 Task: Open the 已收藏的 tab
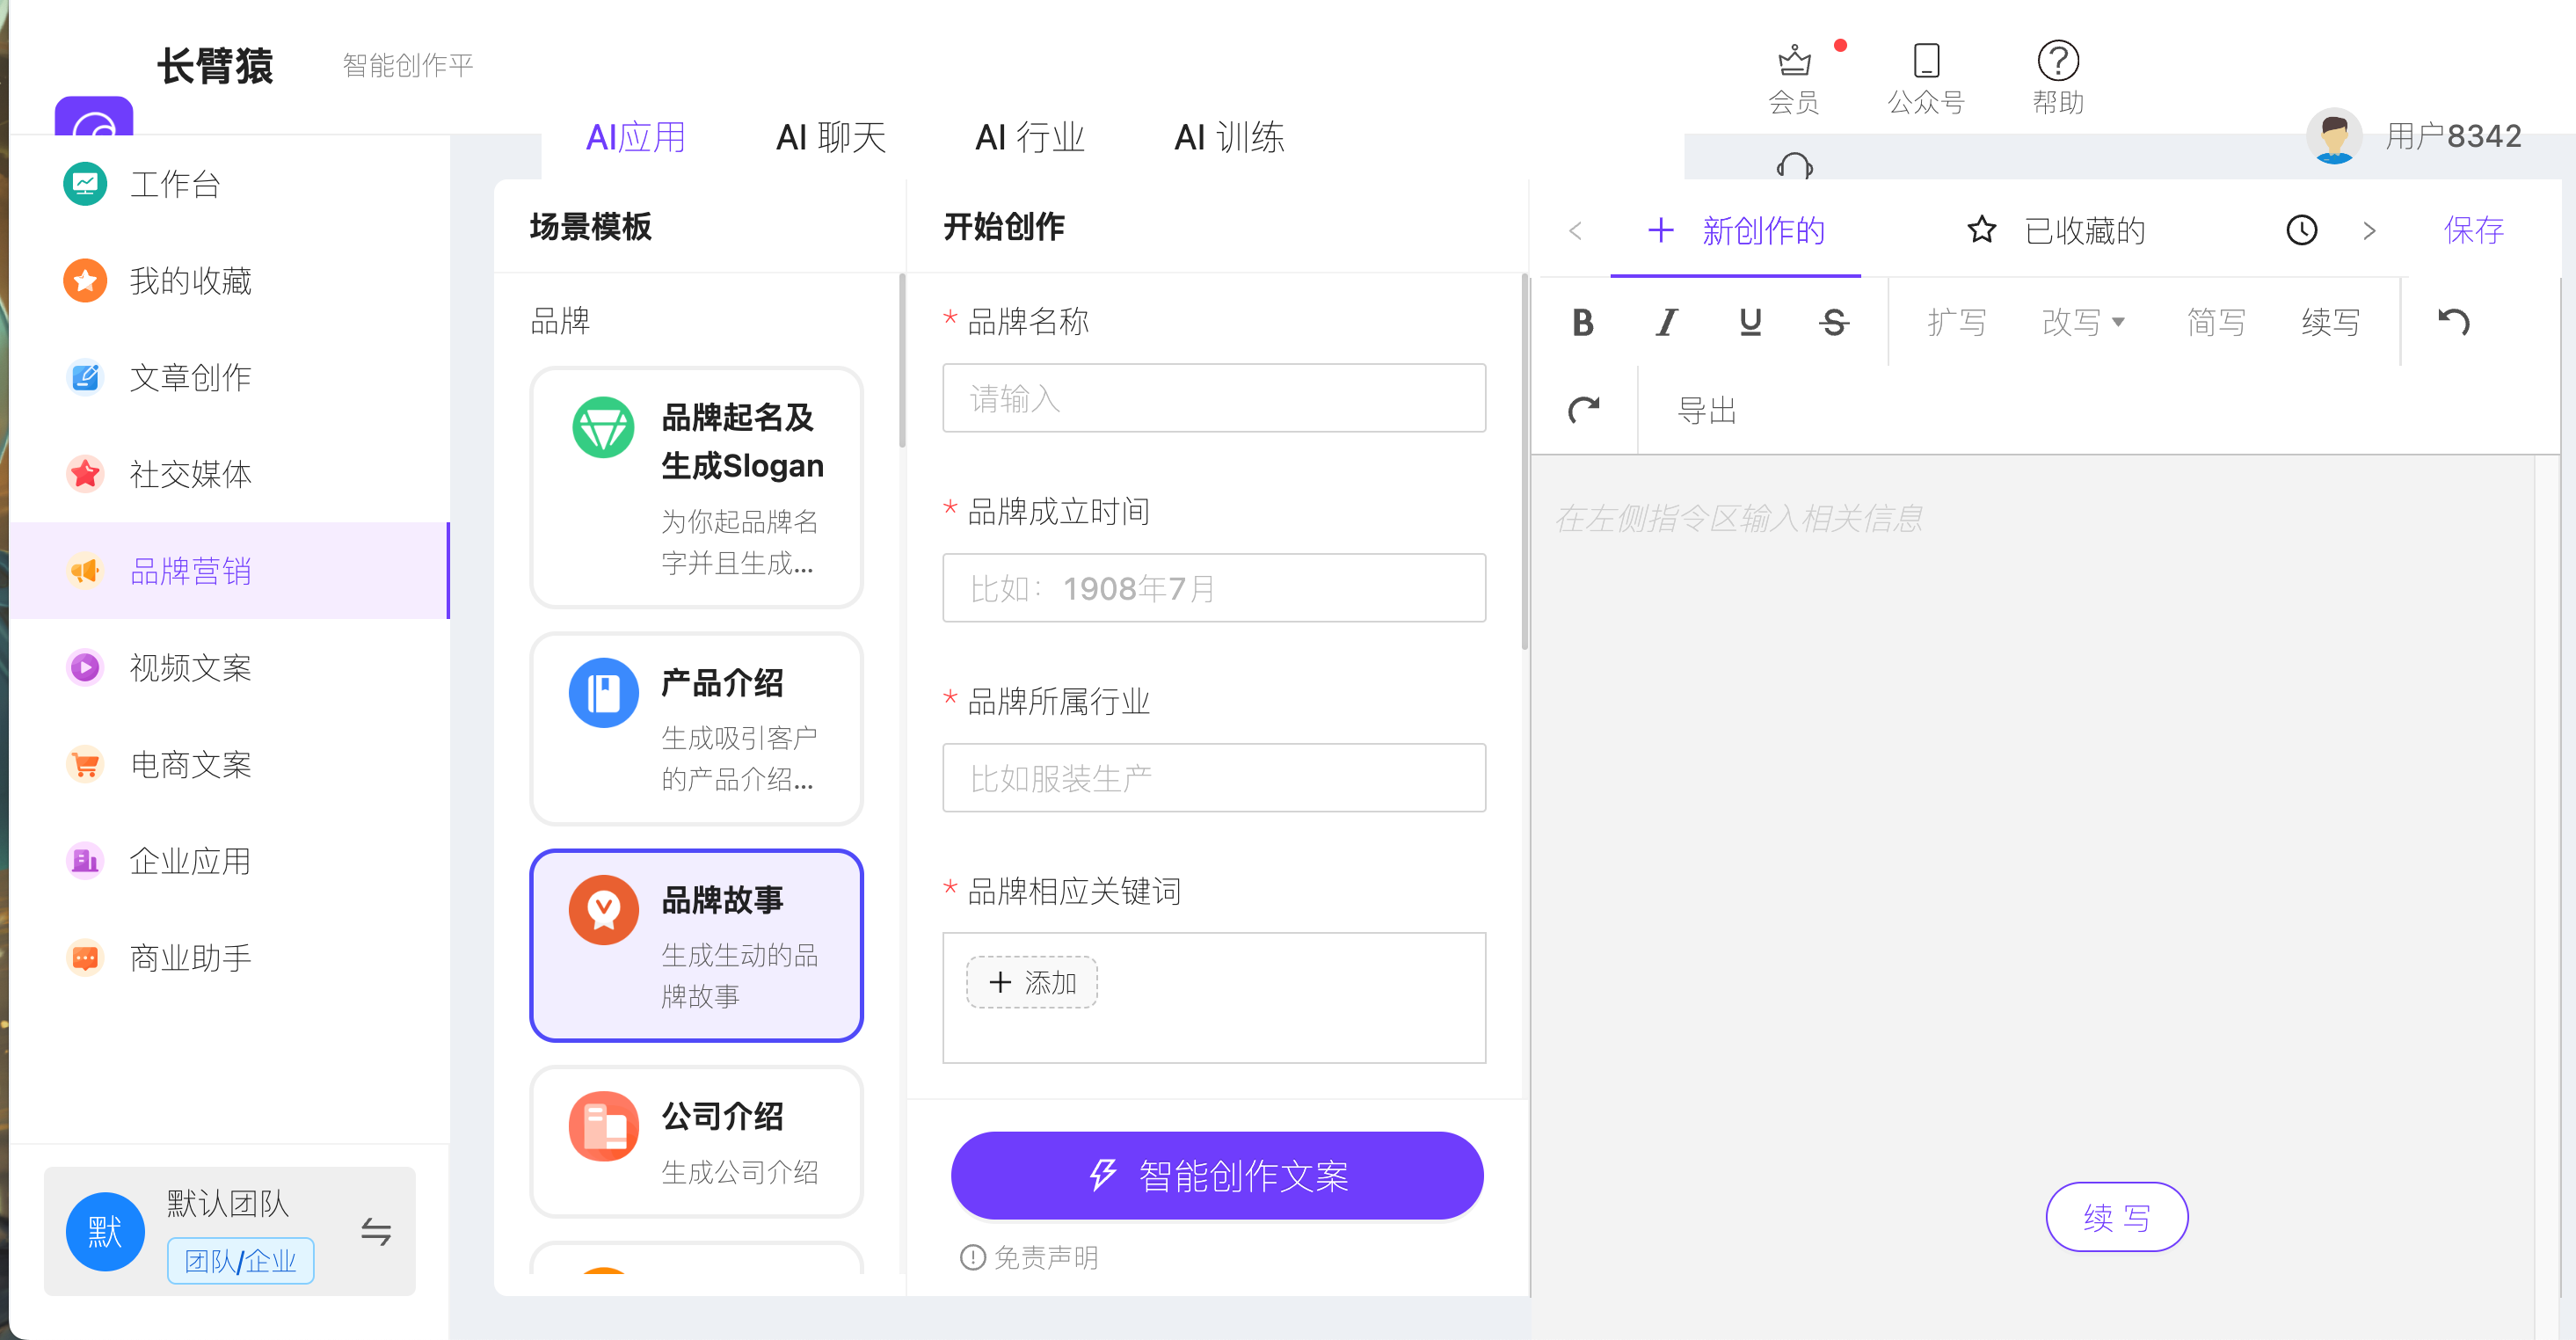pos(2084,230)
